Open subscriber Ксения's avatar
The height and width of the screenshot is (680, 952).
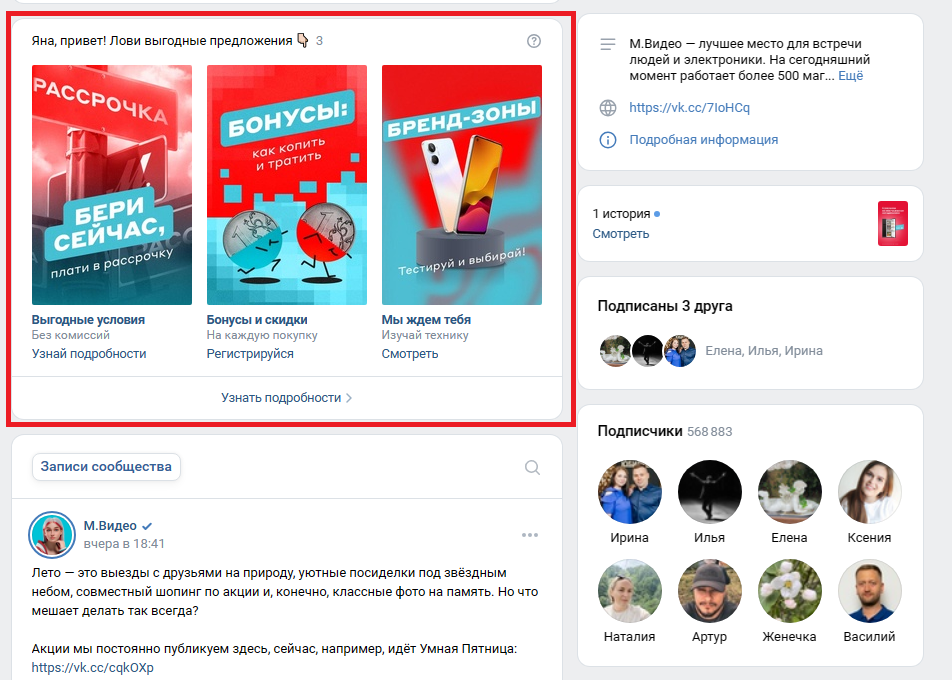point(869,492)
